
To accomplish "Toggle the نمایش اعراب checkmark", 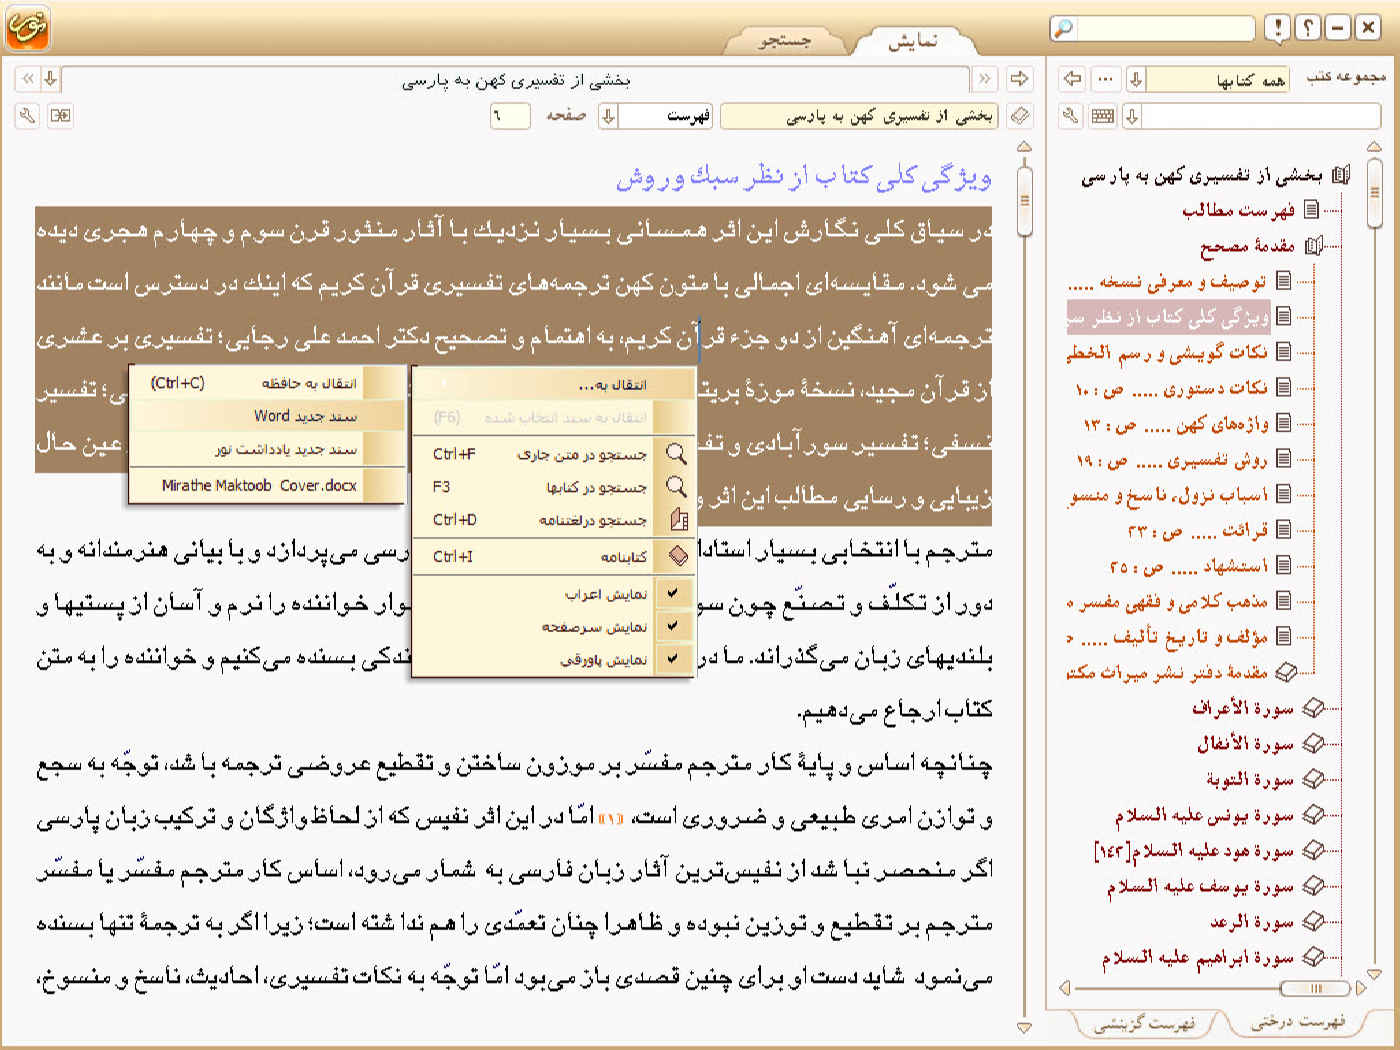I will [x=673, y=594].
